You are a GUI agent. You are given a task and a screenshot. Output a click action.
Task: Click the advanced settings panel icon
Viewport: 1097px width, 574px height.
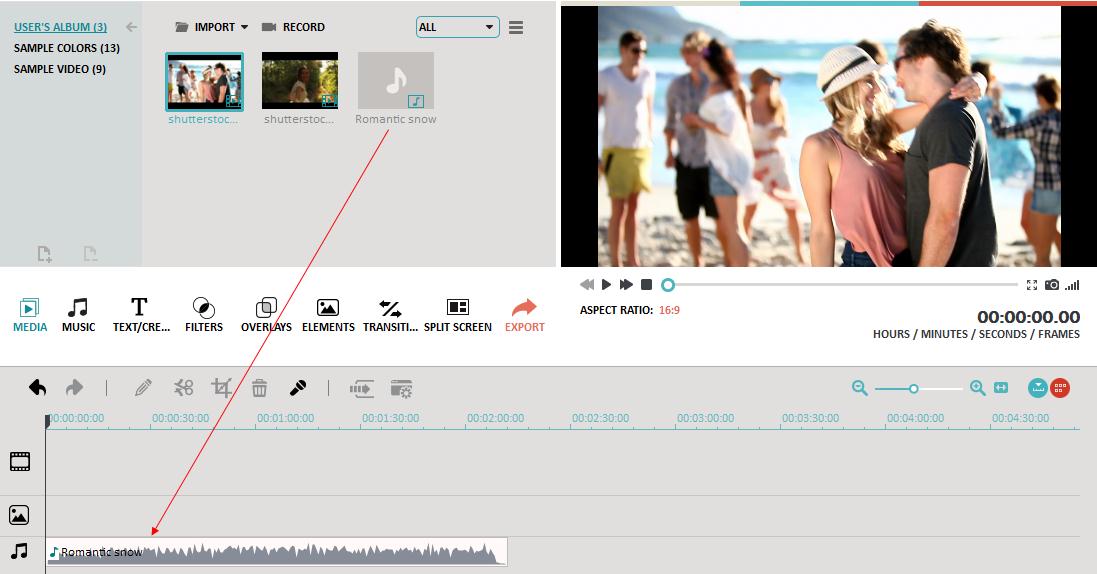[x=402, y=388]
